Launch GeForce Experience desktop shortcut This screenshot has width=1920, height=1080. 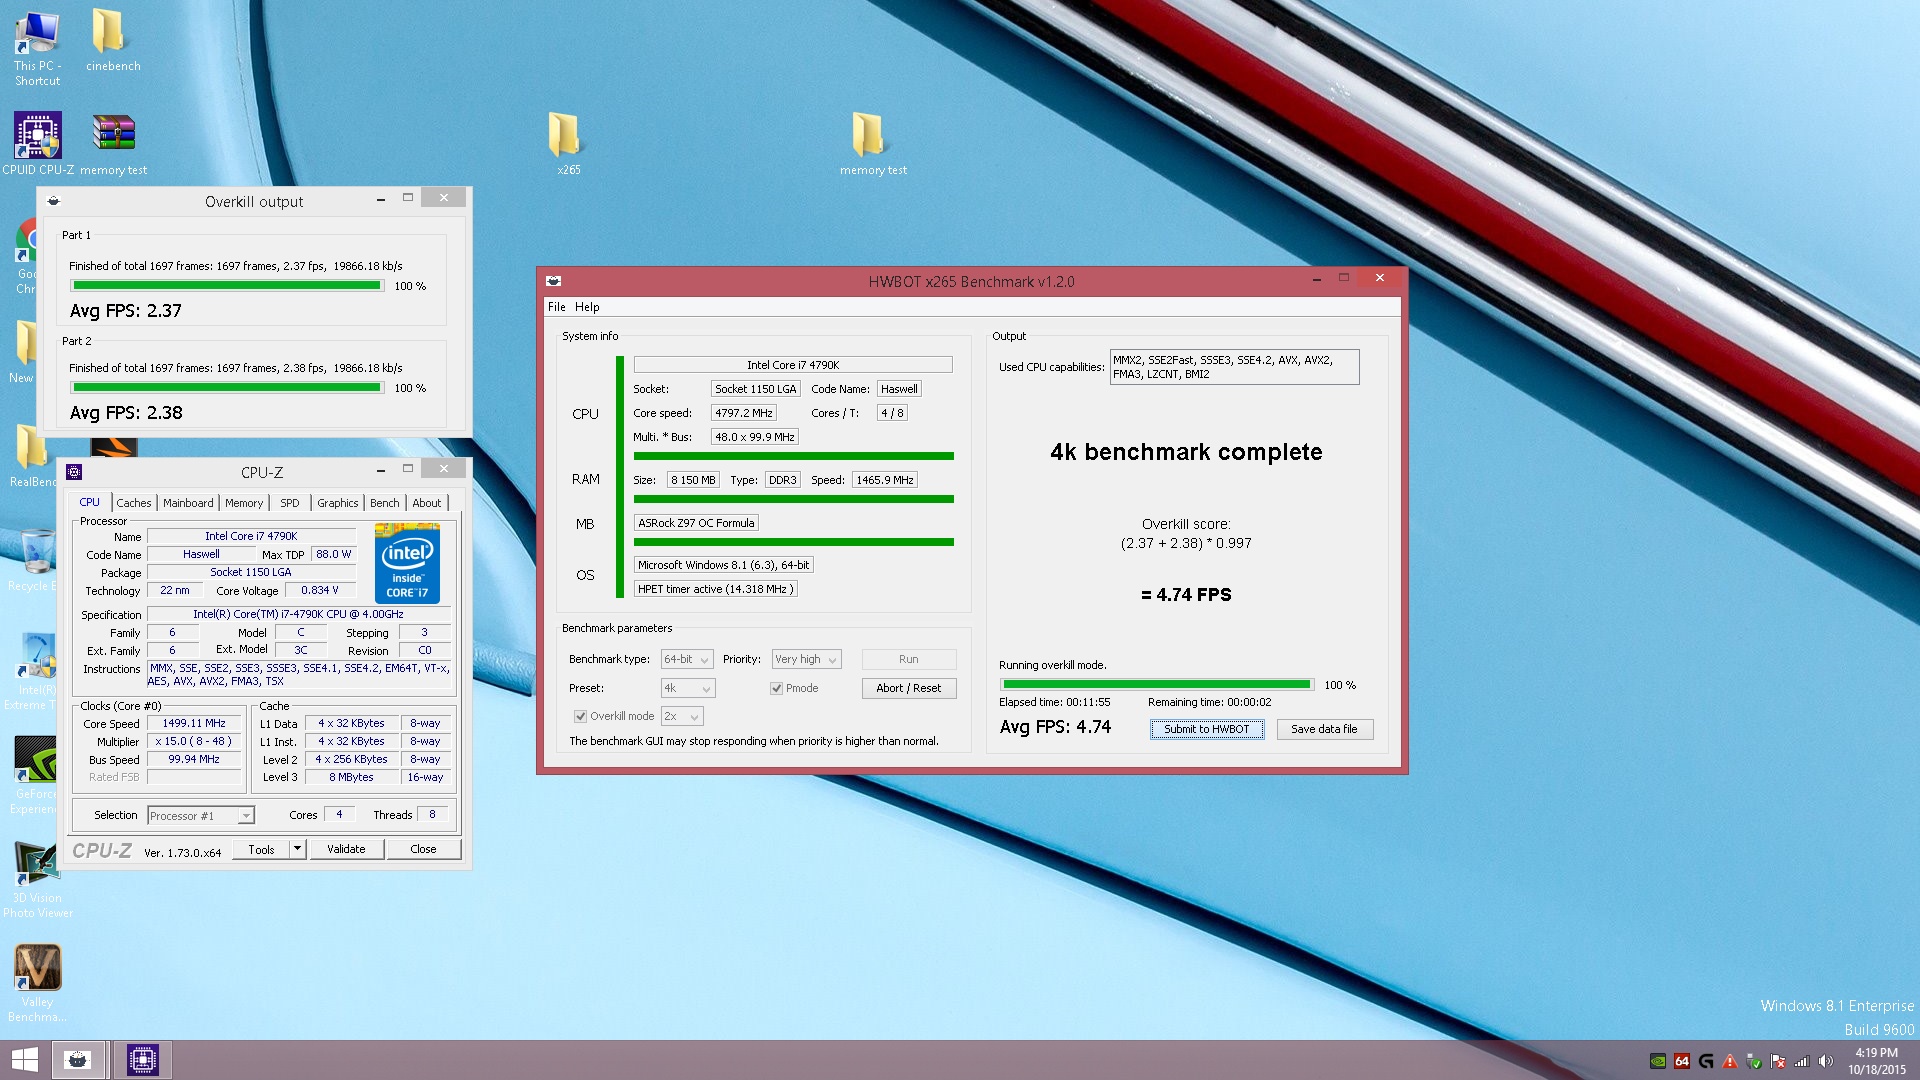(x=36, y=759)
